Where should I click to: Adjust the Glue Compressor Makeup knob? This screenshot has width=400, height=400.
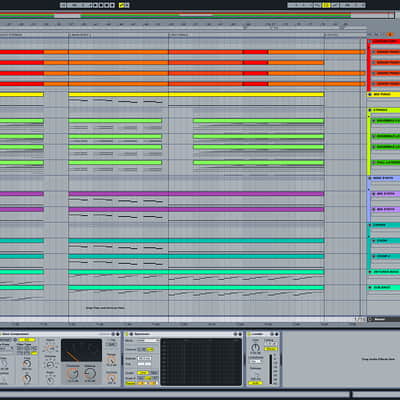pyautogui.click(x=90, y=374)
